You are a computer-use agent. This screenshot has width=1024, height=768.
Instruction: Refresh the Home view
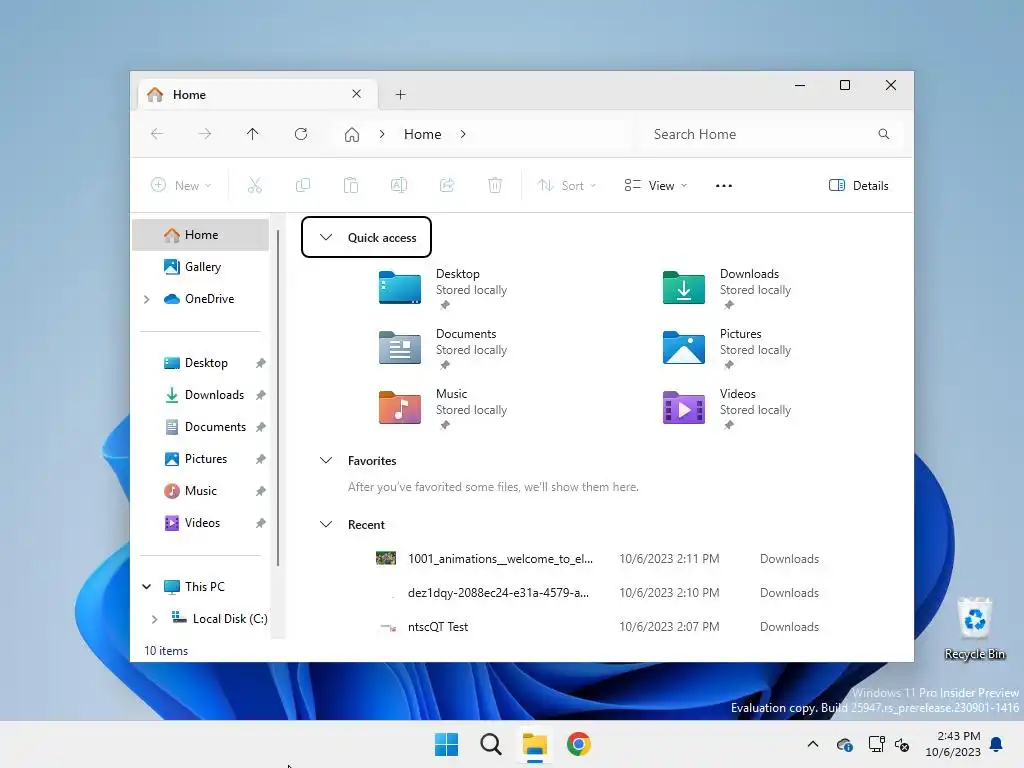pos(300,134)
